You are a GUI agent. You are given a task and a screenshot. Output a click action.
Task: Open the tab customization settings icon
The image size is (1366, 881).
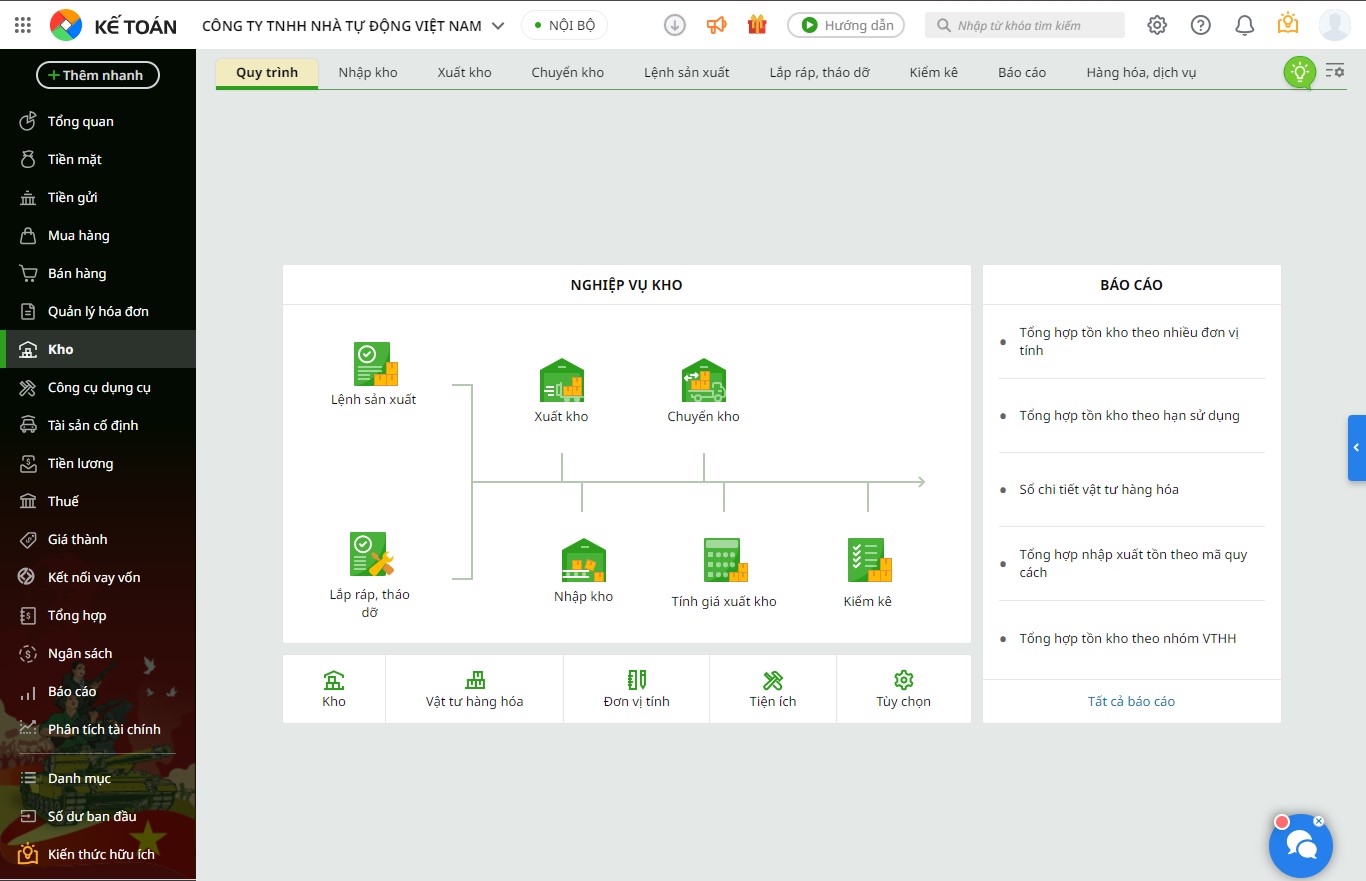(1335, 71)
